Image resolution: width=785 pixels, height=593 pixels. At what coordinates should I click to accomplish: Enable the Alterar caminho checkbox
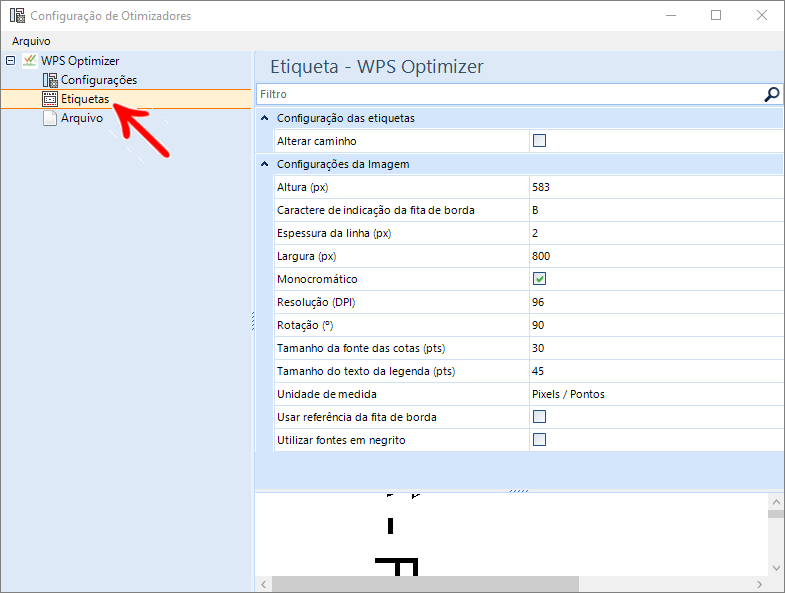[x=539, y=141]
